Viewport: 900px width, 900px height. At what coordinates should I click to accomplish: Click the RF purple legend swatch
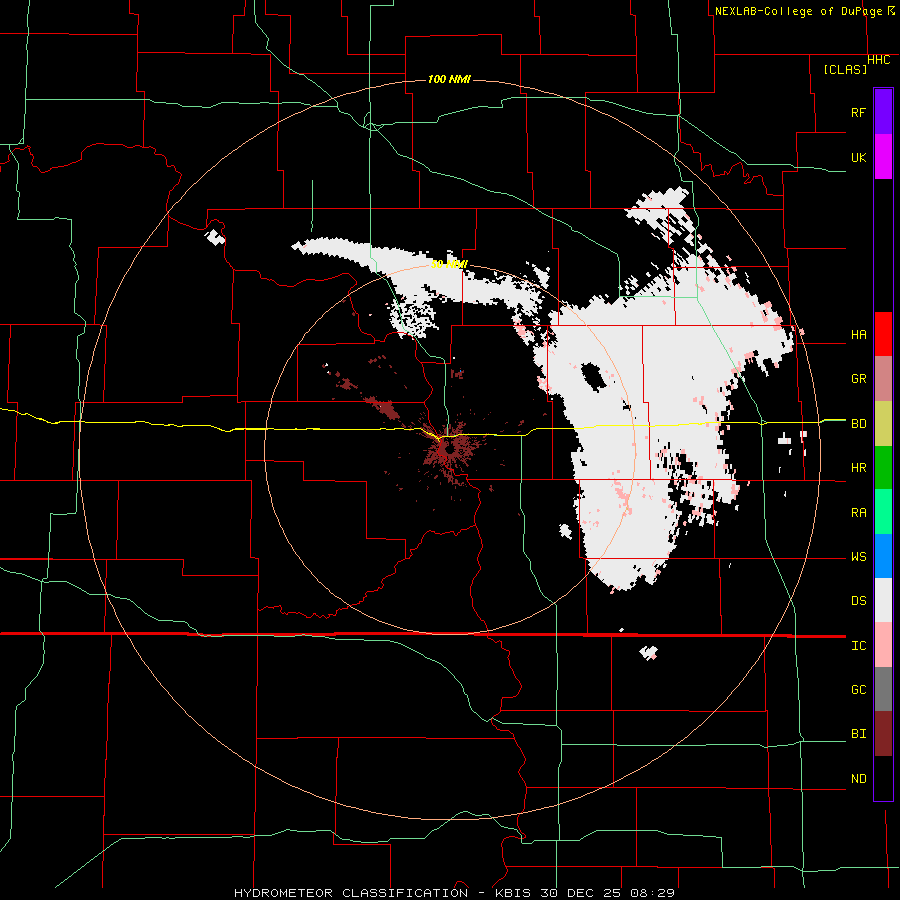pyautogui.click(x=883, y=112)
